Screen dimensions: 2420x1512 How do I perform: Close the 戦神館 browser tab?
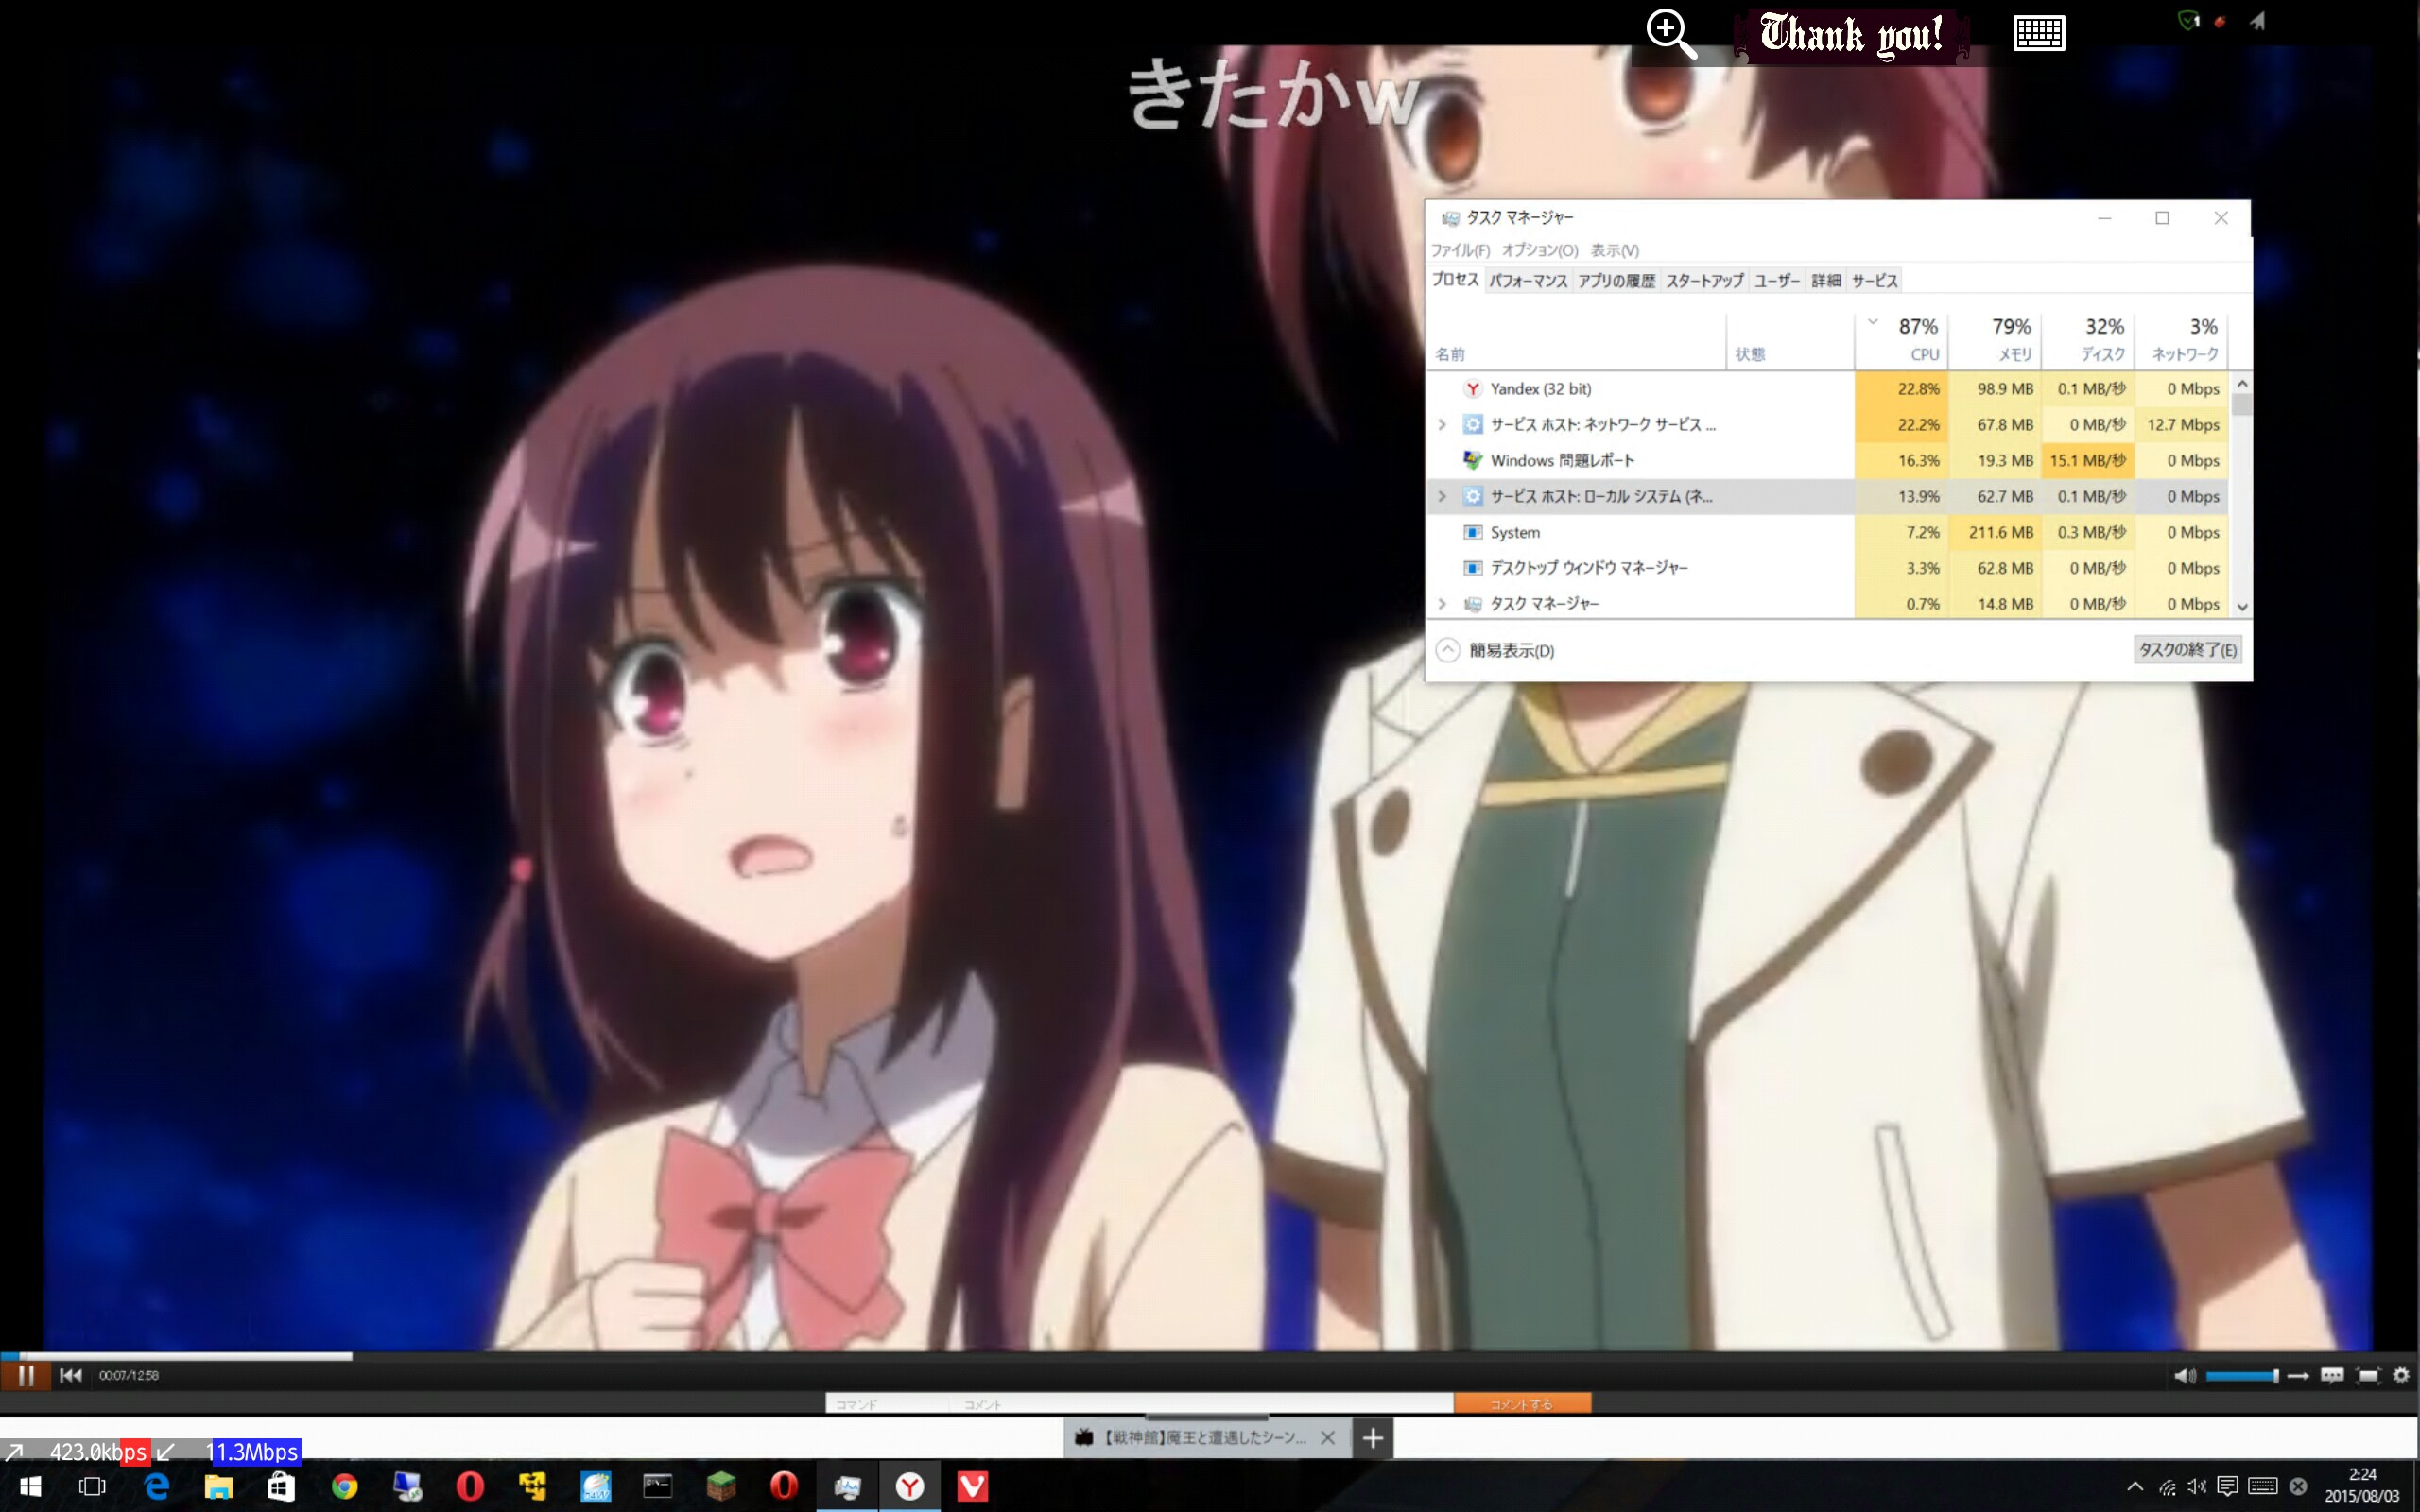pyautogui.click(x=1328, y=1438)
